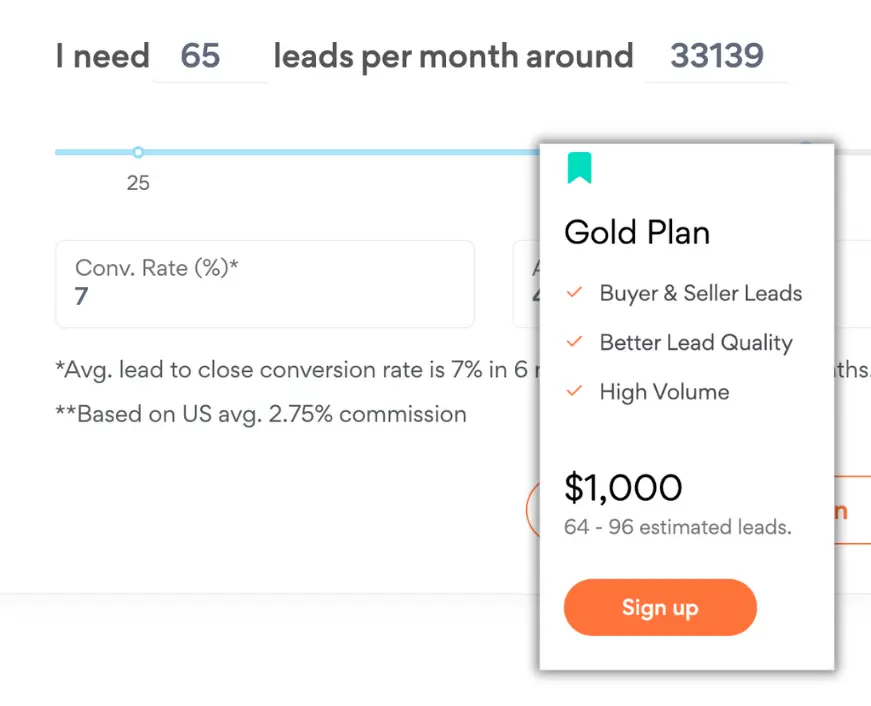Click the outlined orange button left of card

pos(533,509)
